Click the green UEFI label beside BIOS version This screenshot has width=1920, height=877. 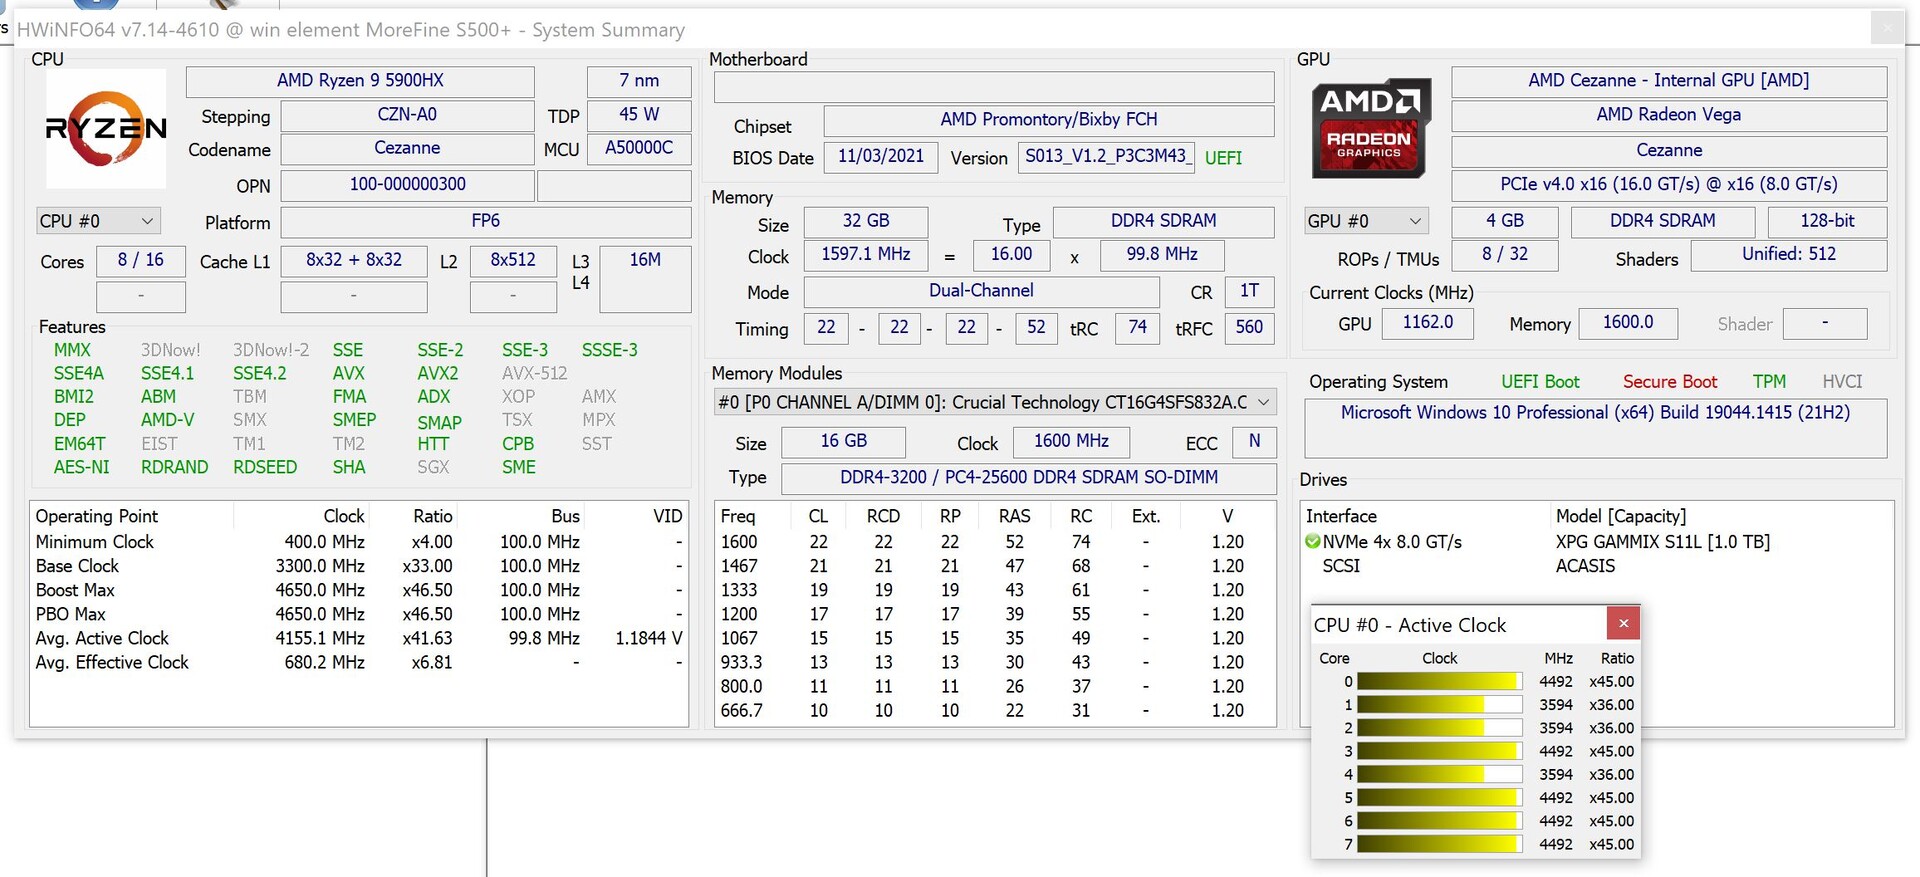pyautogui.click(x=1223, y=158)
